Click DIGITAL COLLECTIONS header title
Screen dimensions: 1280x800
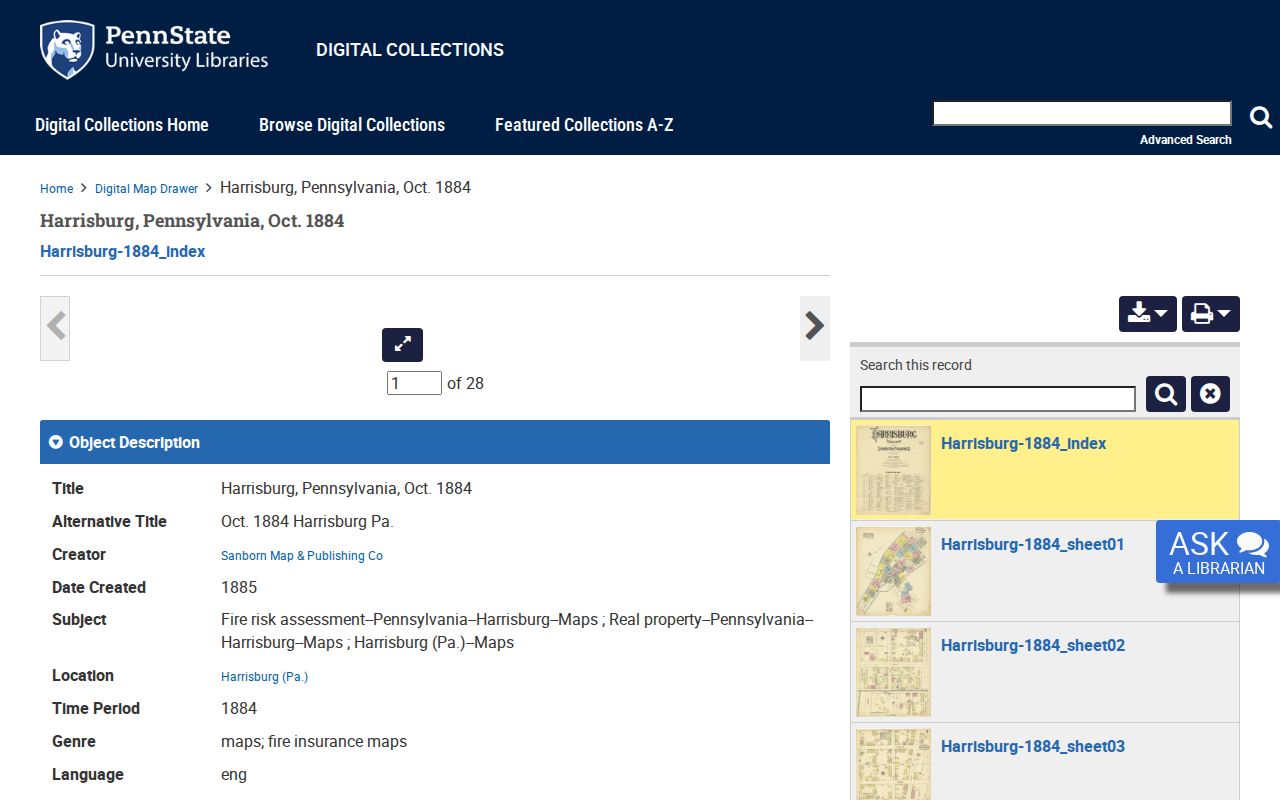coord(410,50)
